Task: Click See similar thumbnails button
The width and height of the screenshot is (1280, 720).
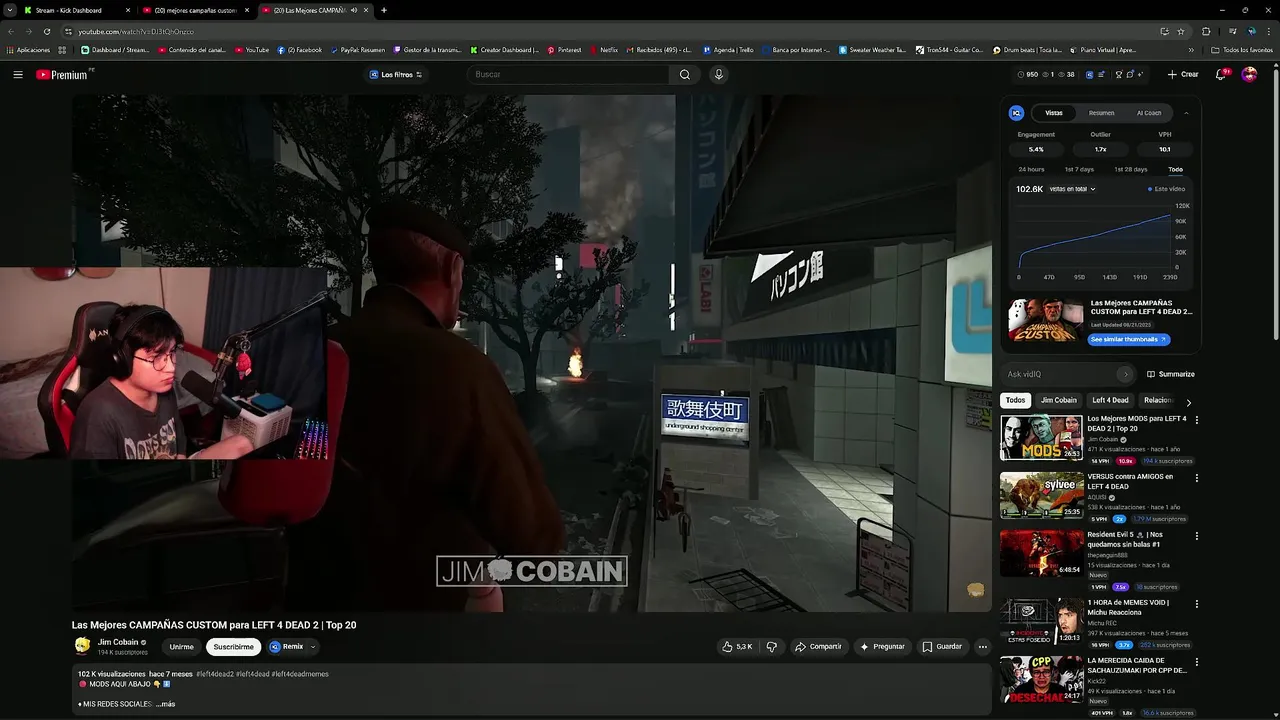Action: point(1129,339)
